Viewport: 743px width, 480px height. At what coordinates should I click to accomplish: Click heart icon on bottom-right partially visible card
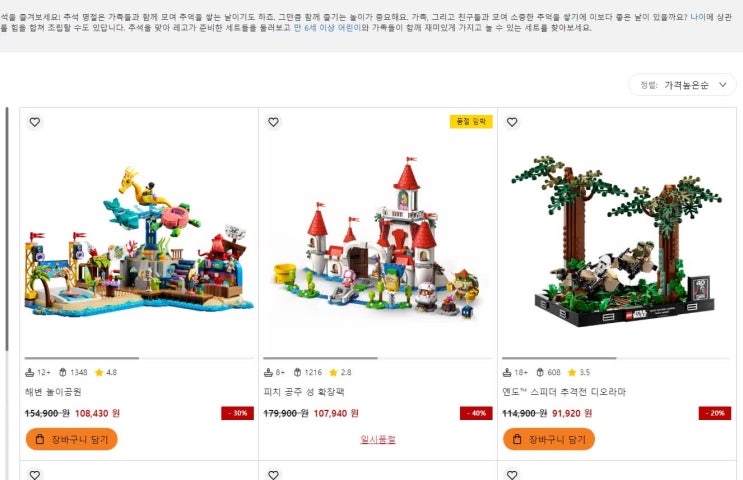(x=512, y=475)
